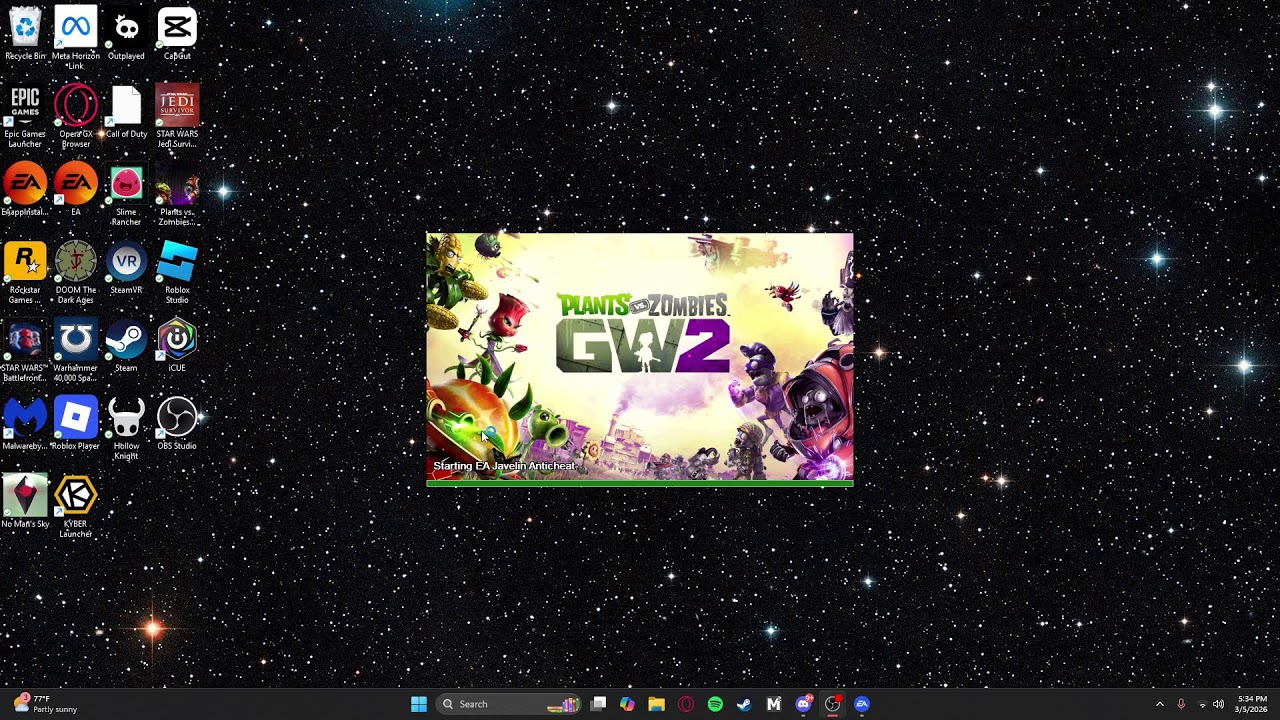Open File Explorer from the taskbar
This screenshot has width=1280, height=720.
pos(656,704)
